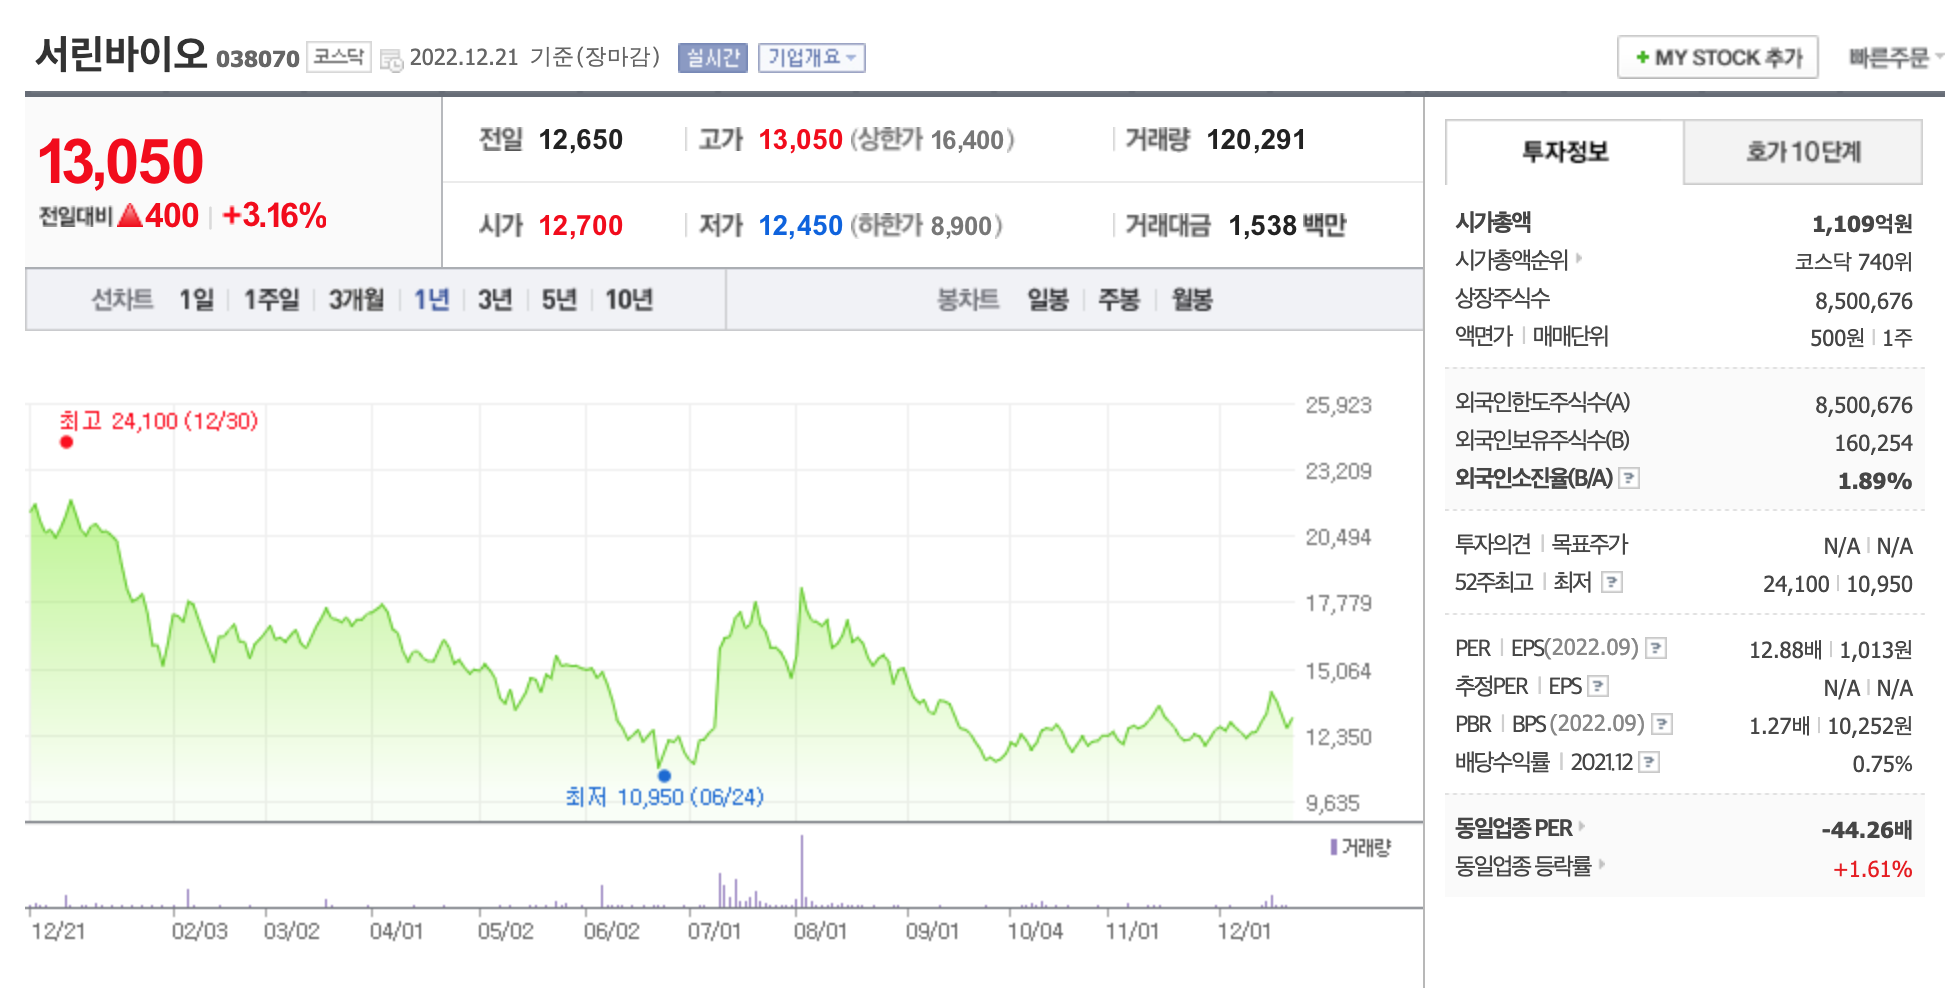This screenshot has width=1958, height=988.
Task: Click the 배당수익률 value 0.75%
Action: click(x=1882, y=764)
